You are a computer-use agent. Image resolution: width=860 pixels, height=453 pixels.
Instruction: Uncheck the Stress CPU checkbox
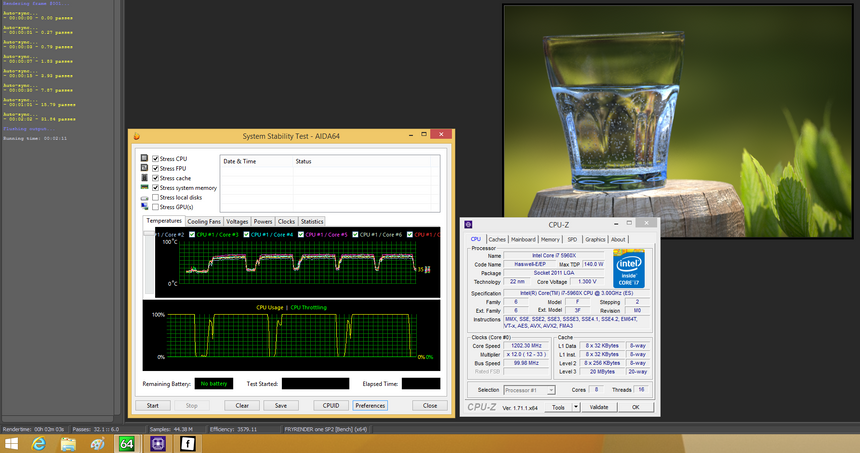(x=156, y=159)
